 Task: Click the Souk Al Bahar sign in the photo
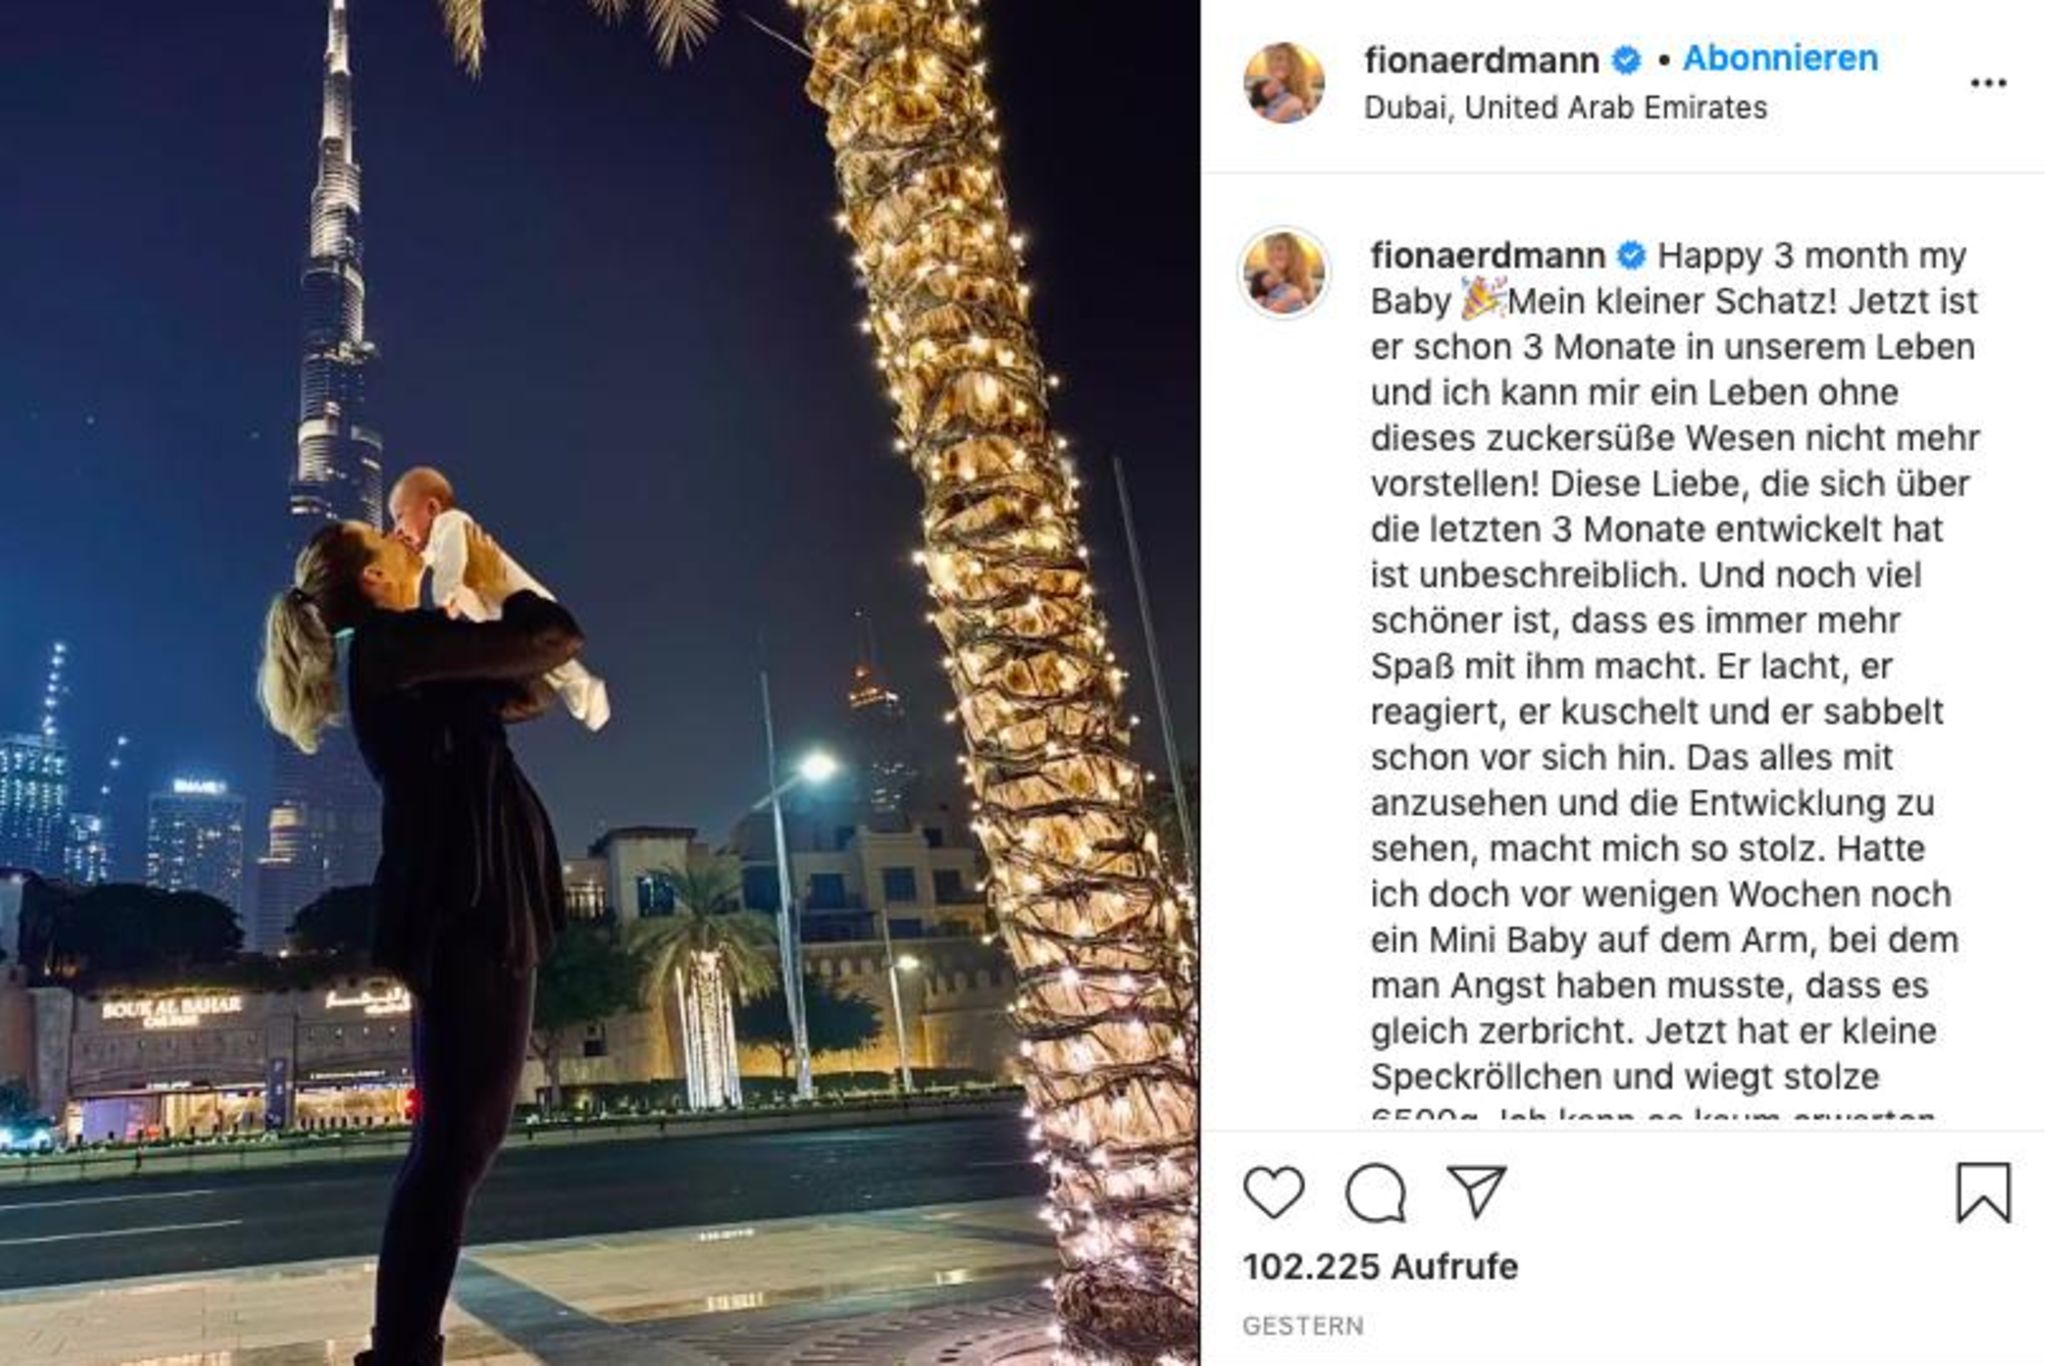171,1008
